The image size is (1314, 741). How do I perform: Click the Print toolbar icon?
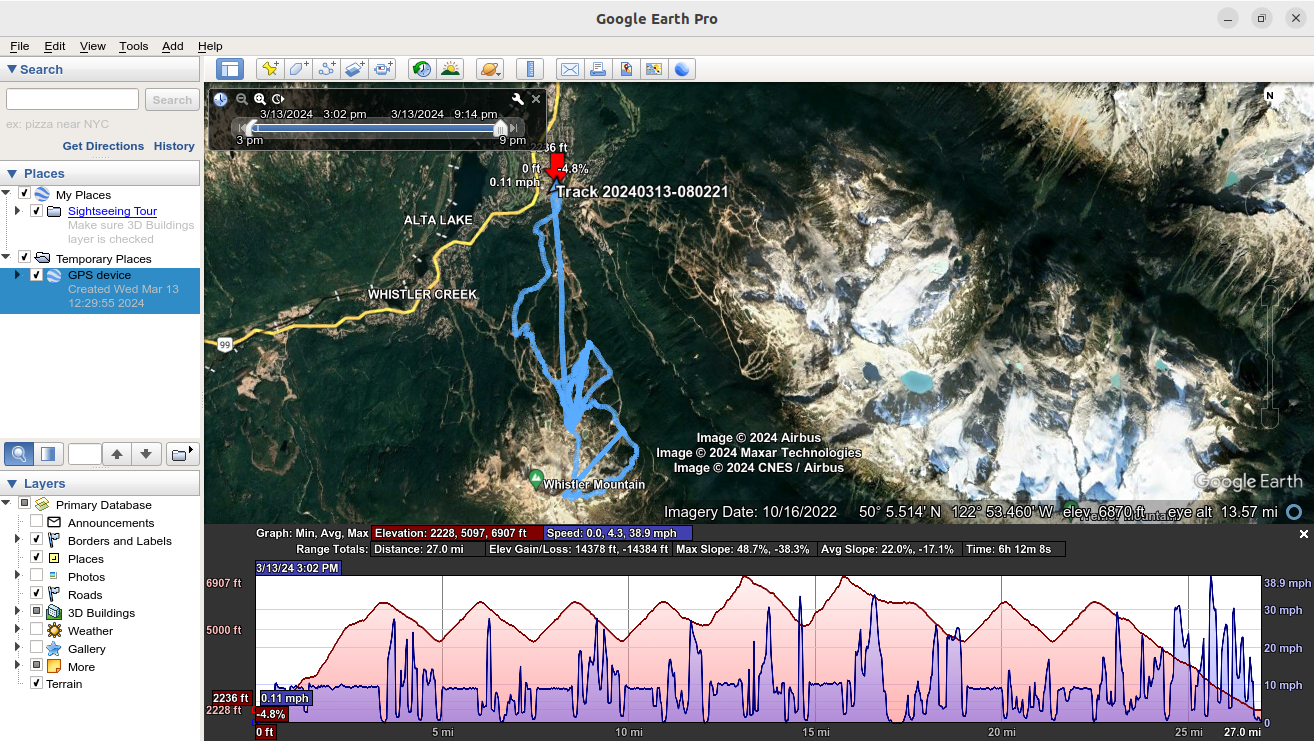[598, 69]
